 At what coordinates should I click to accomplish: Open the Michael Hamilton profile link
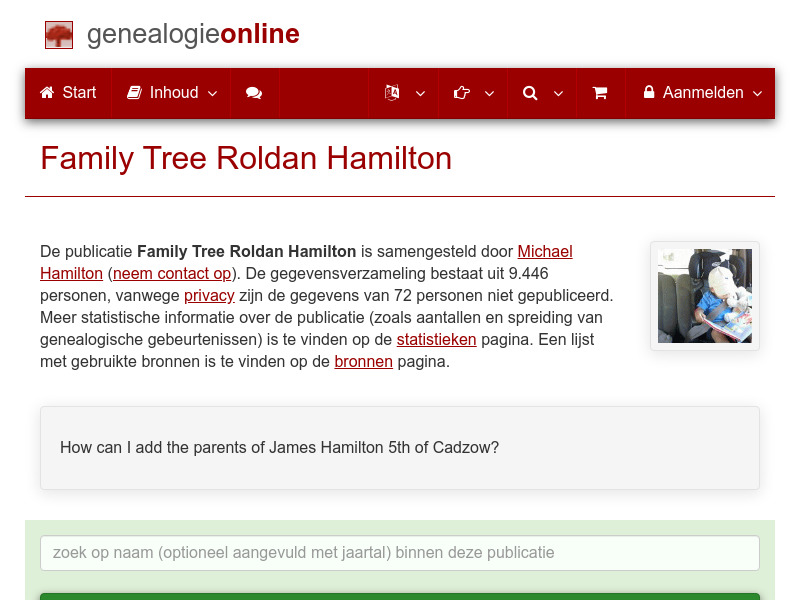pyautogui.click(x=545, y=251)
